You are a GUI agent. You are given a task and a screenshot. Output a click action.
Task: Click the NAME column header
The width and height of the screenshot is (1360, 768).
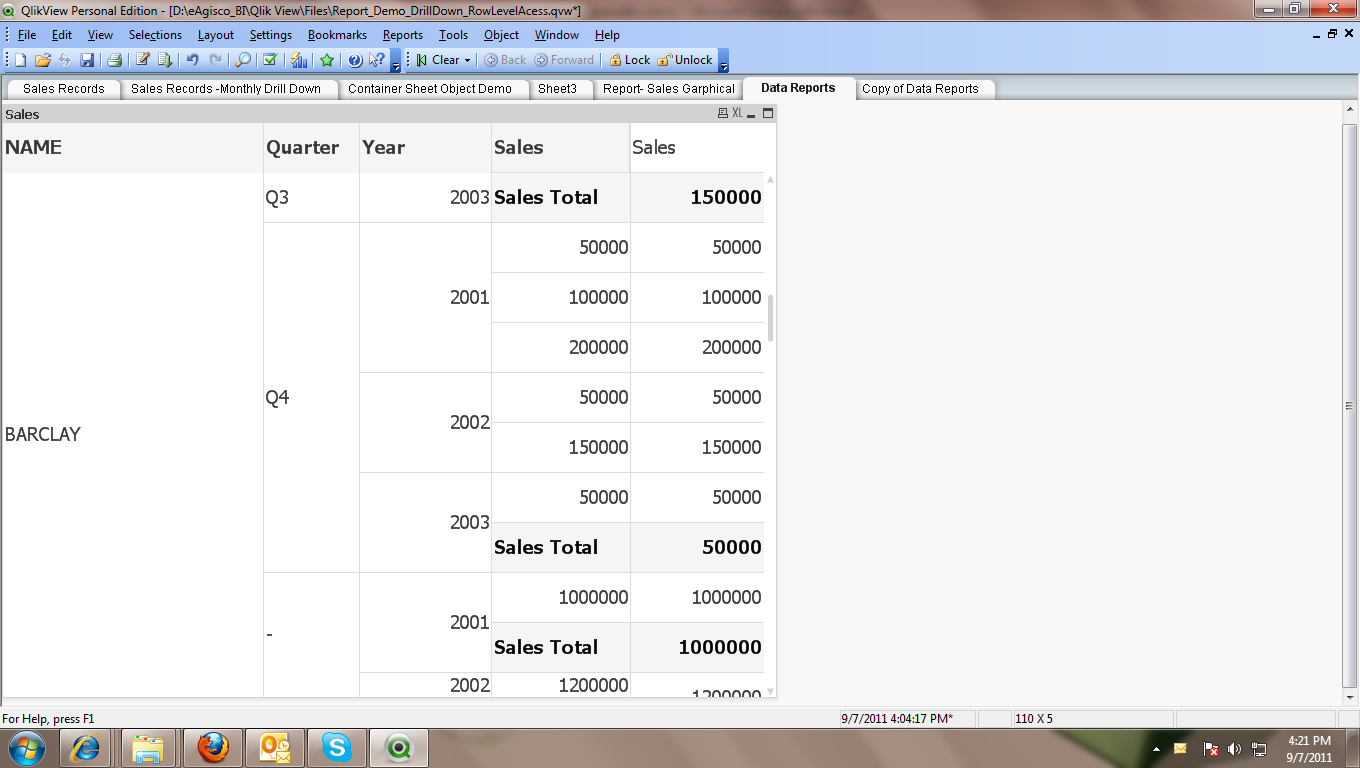[x=132, y=148]
